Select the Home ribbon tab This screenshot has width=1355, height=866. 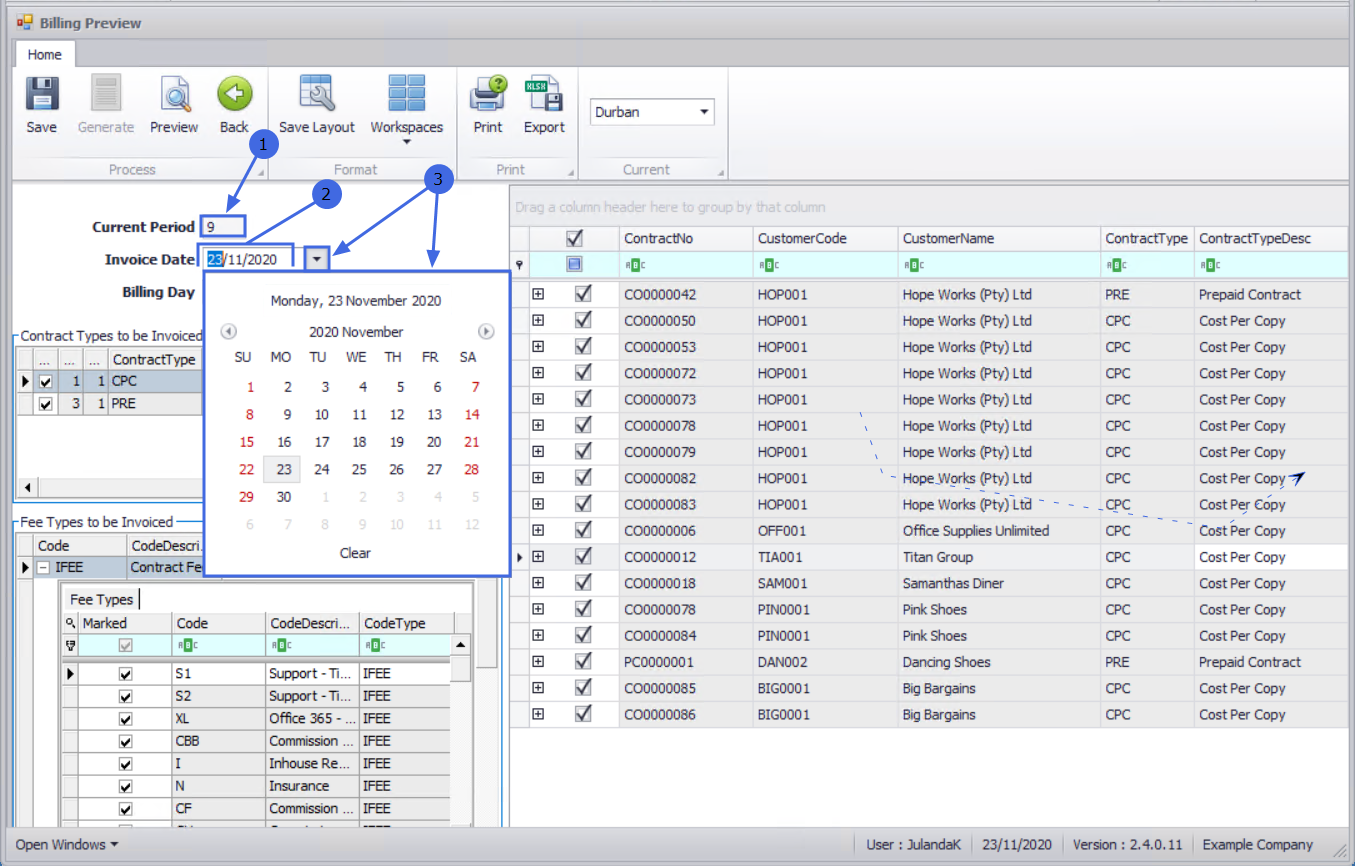point(44,55)
